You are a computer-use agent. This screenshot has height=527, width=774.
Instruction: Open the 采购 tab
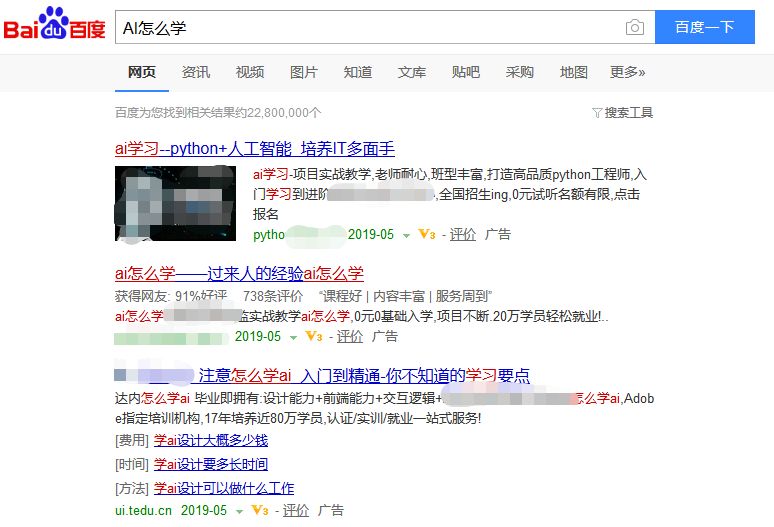click(x=520, y=72)
